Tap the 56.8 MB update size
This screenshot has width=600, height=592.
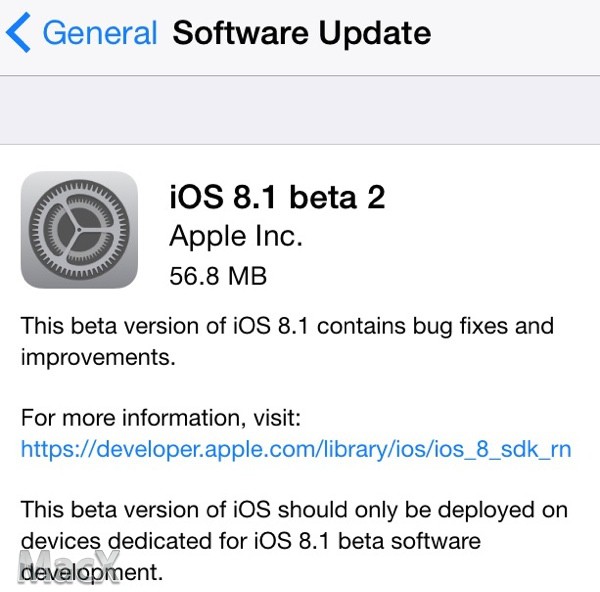point(218,276)
